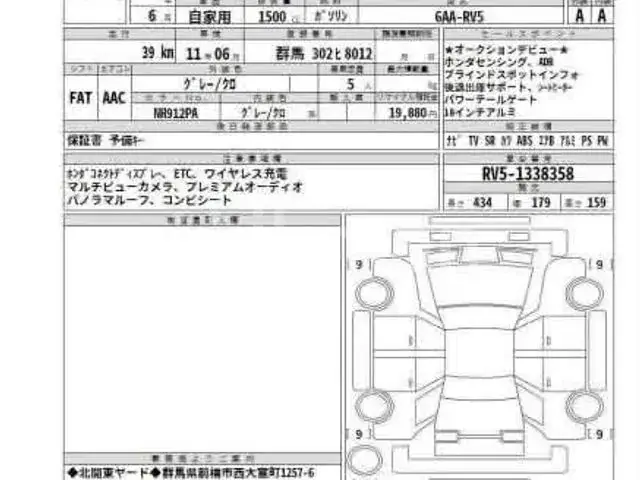Screen dimensions: 640x480
Task: Click the empty inspector notes box
Action: click(202, 339)
